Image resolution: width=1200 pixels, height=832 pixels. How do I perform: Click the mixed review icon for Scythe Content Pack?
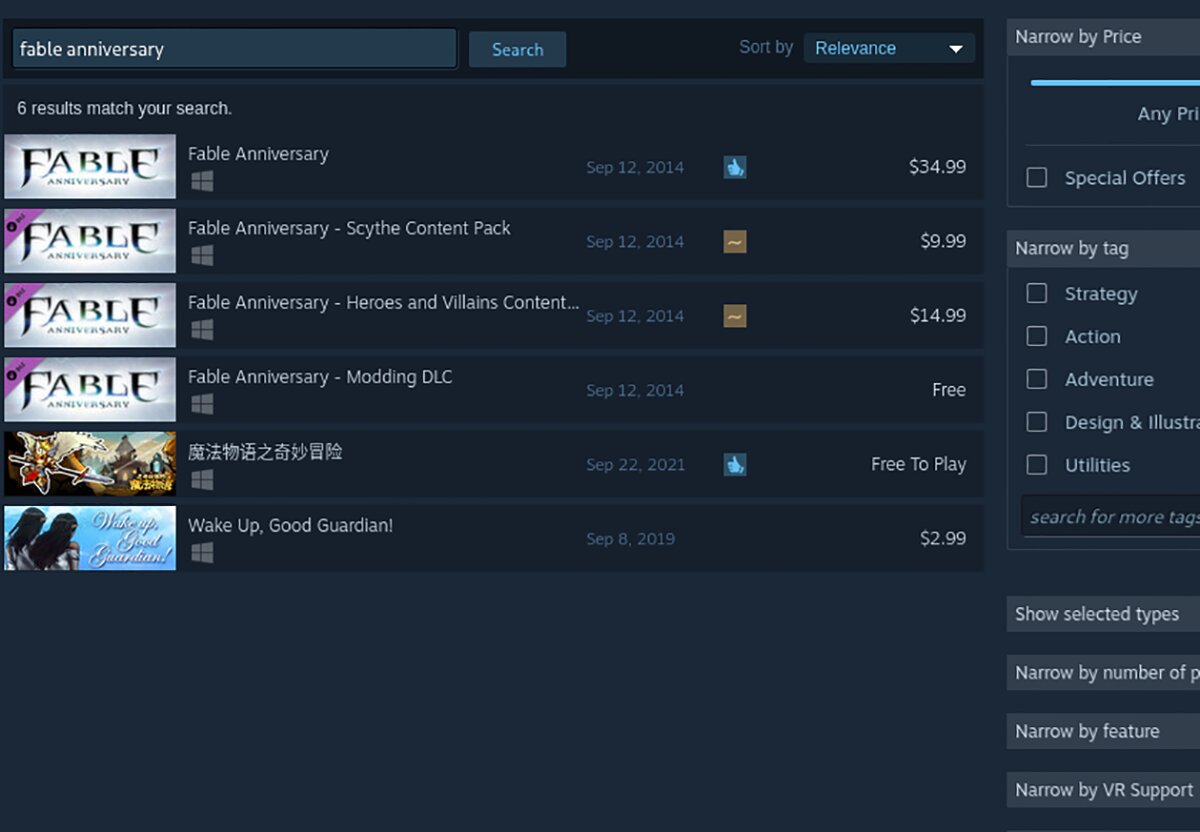pyautogui.click(x=735, y=241)
